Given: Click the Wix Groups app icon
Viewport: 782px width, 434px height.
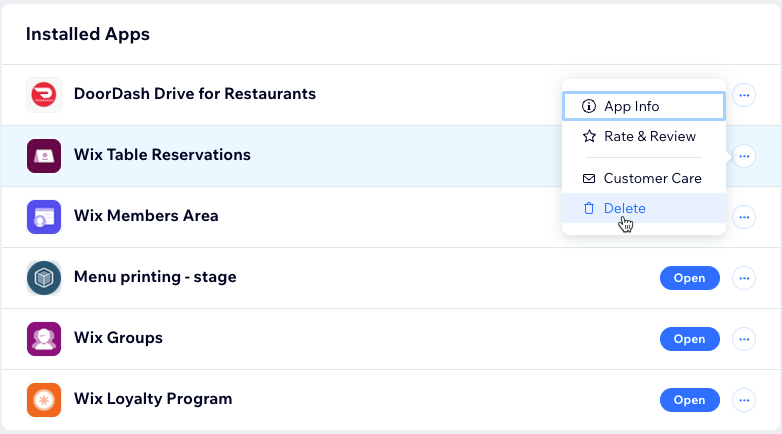Looking at the screenshot, I should (x=44, y=339).
